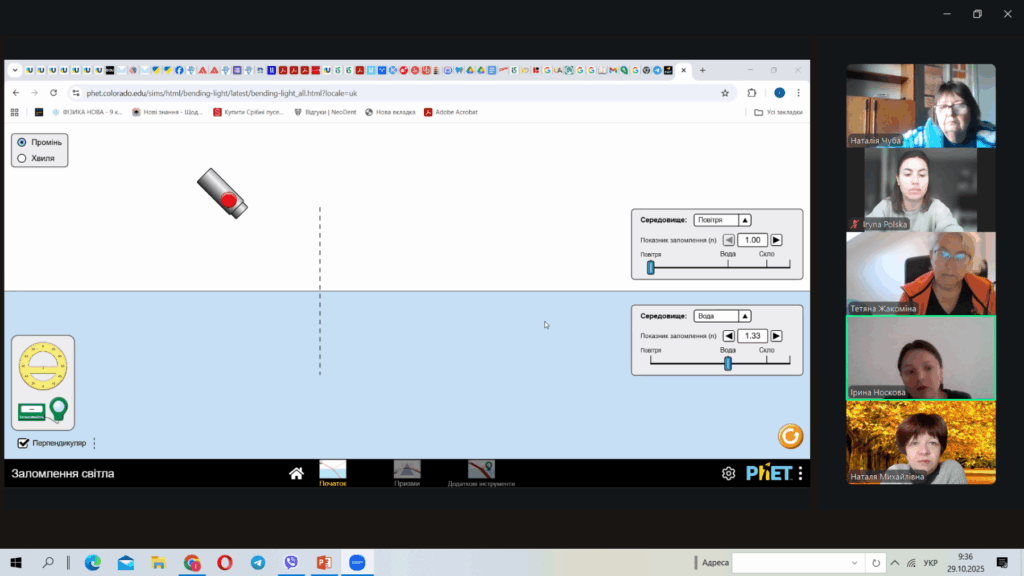The height and width of the screenshot is (576, 1024).
Task: Switch to the Призми screen
Action: [407, 473]
